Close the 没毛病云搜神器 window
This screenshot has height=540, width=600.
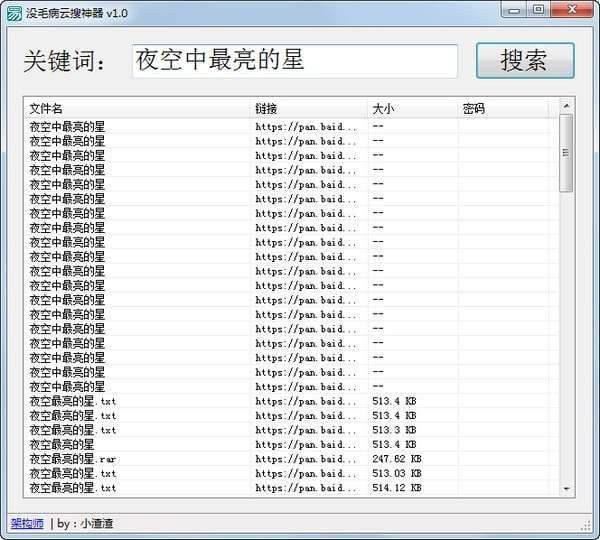[572, 10]
